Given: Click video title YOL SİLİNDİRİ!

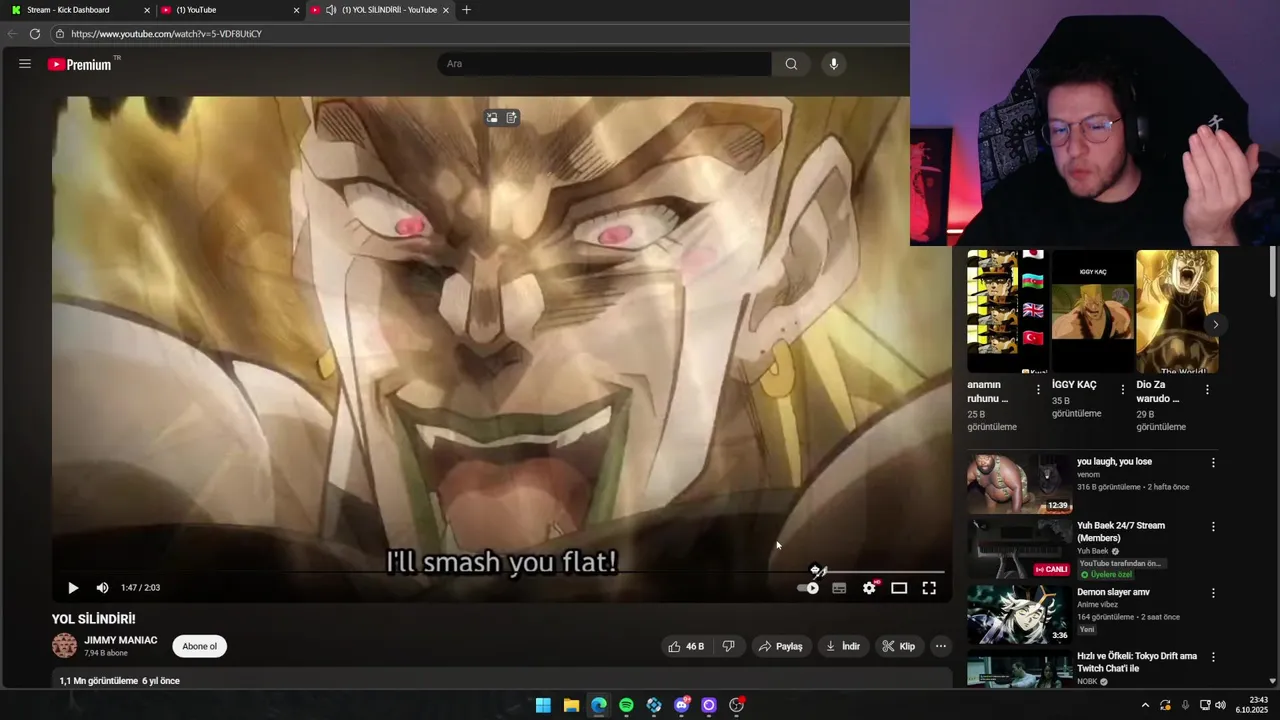Looking at the screenshot, I should point(93,619).
